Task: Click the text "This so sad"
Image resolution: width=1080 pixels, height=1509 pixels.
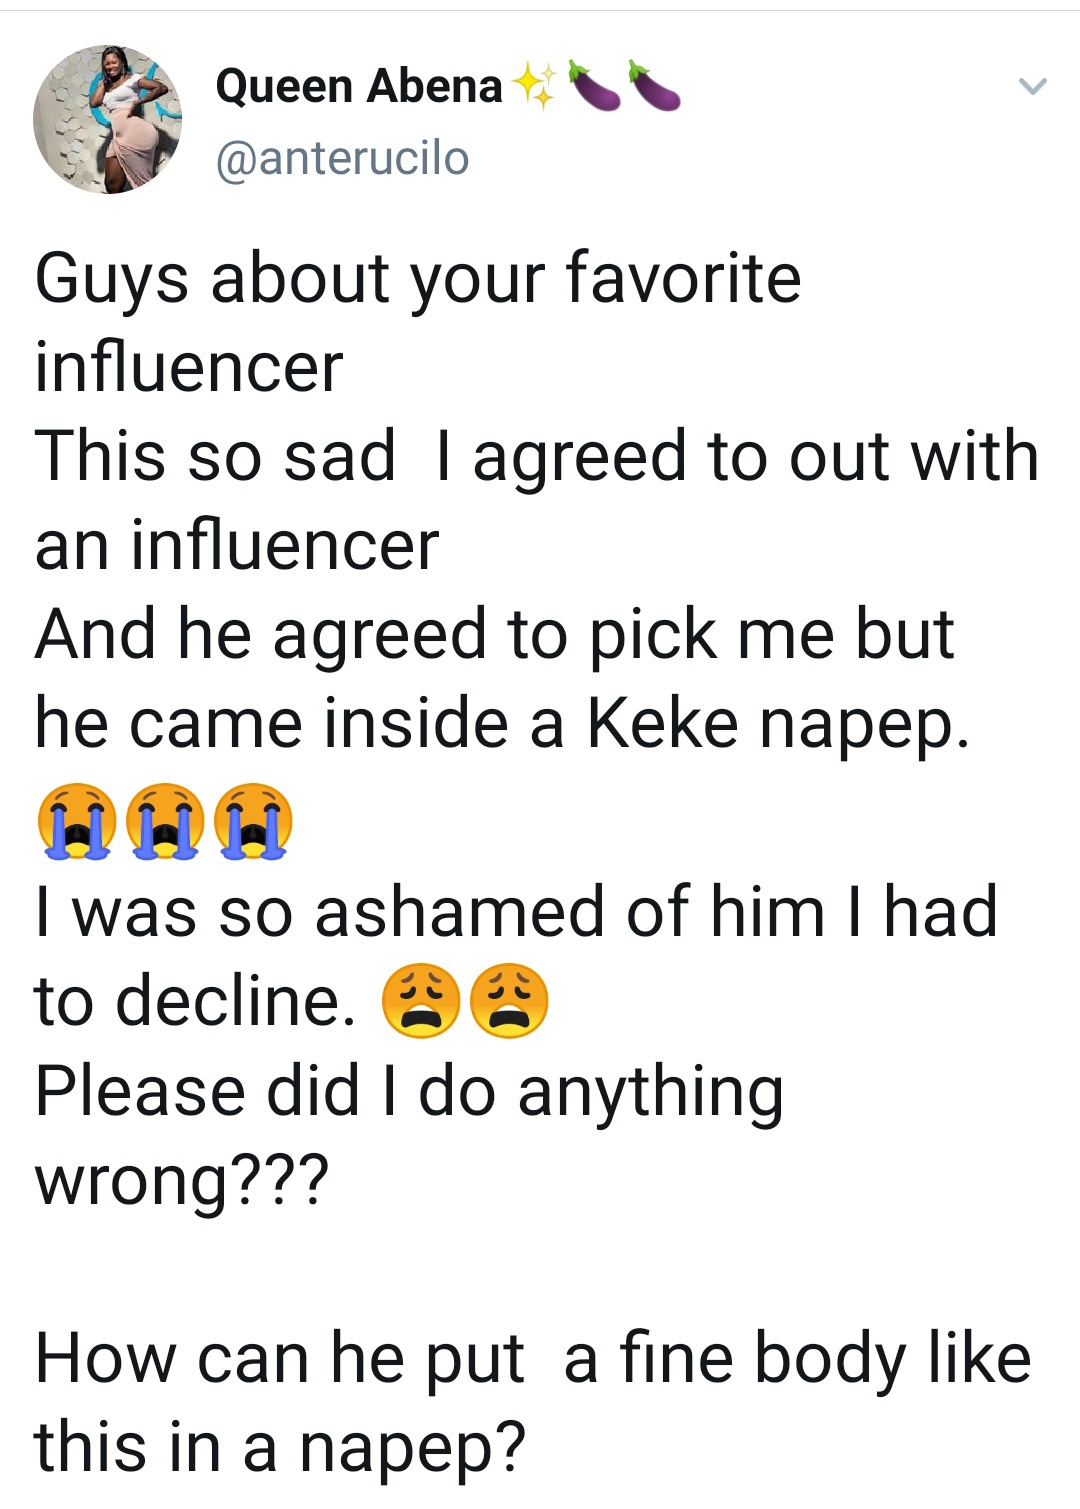Action: (x=215, y=457)
